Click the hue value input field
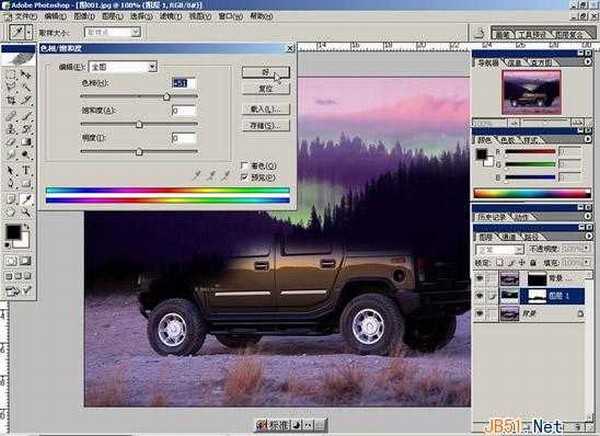Image resolution: width=600 pixels, height=436 pixels. 183,83
